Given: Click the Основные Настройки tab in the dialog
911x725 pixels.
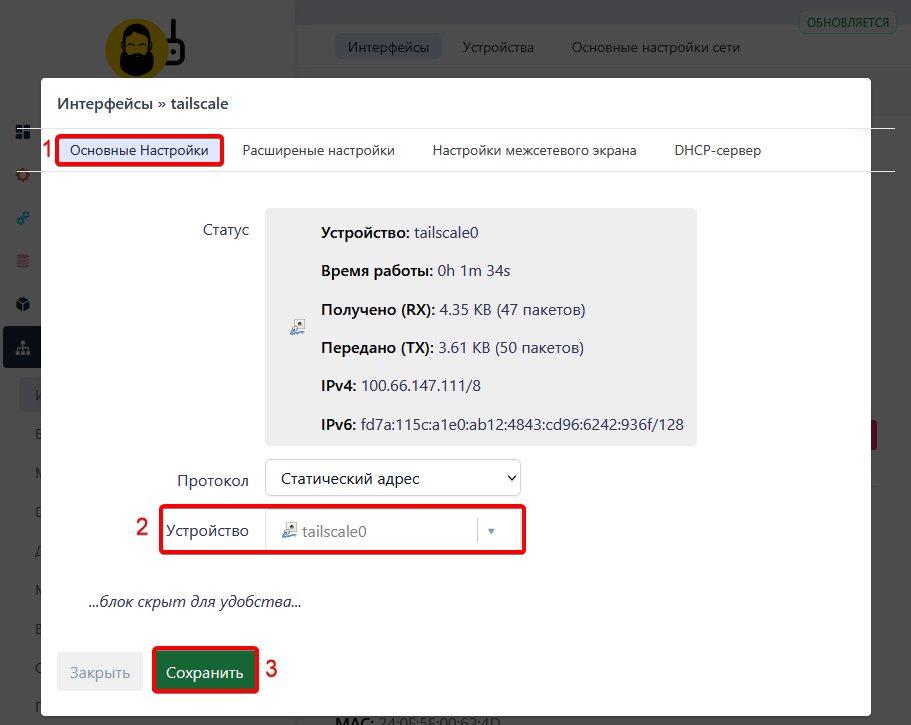Looking at the screenshot, I should click(138, 150).
